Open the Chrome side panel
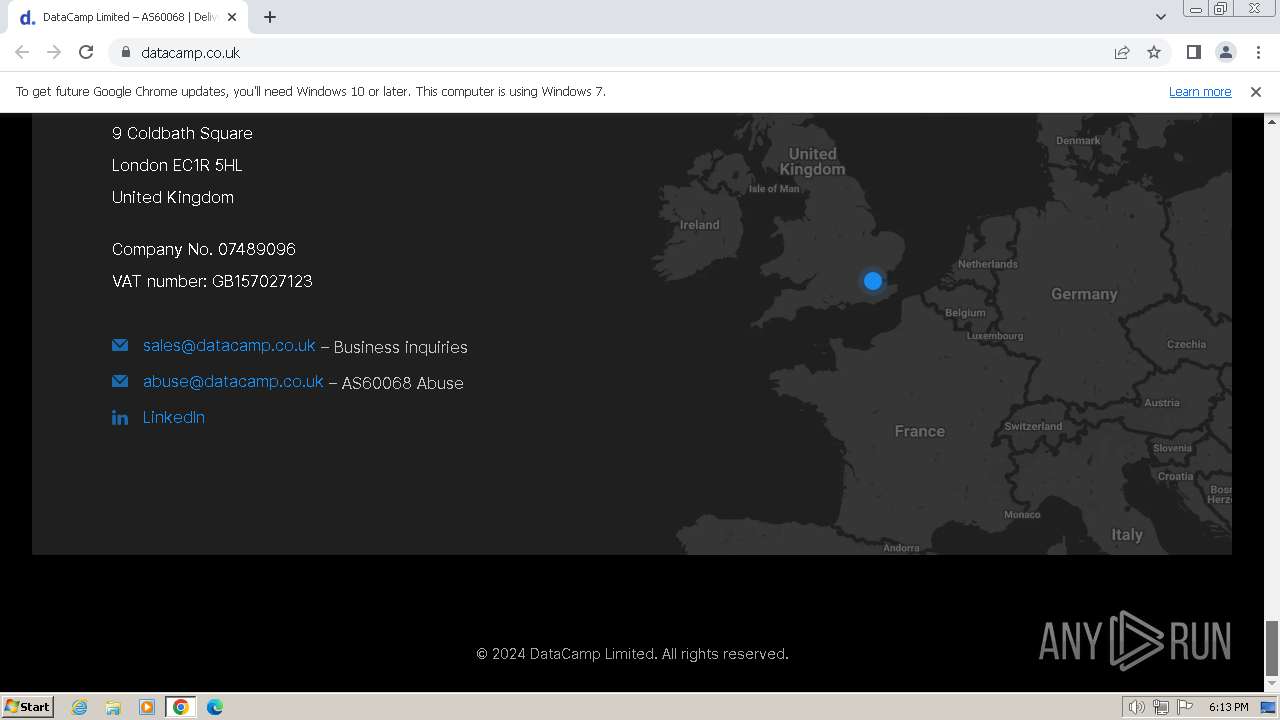This screenshot has height=720, width=1280. (1193, 52)
